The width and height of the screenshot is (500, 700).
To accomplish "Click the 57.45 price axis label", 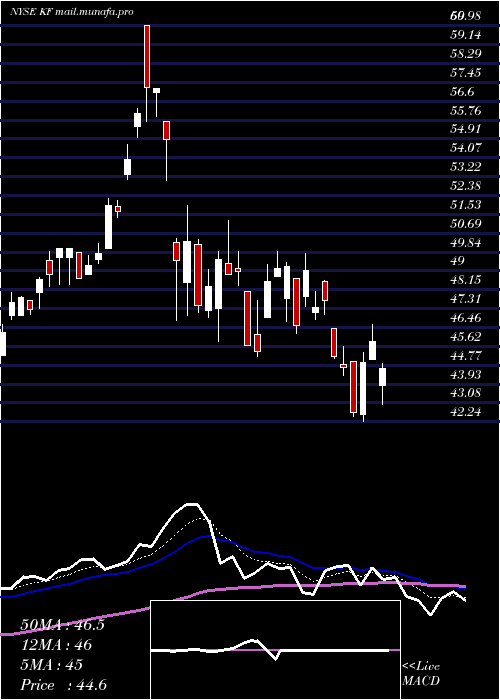I will click(466, 72).
